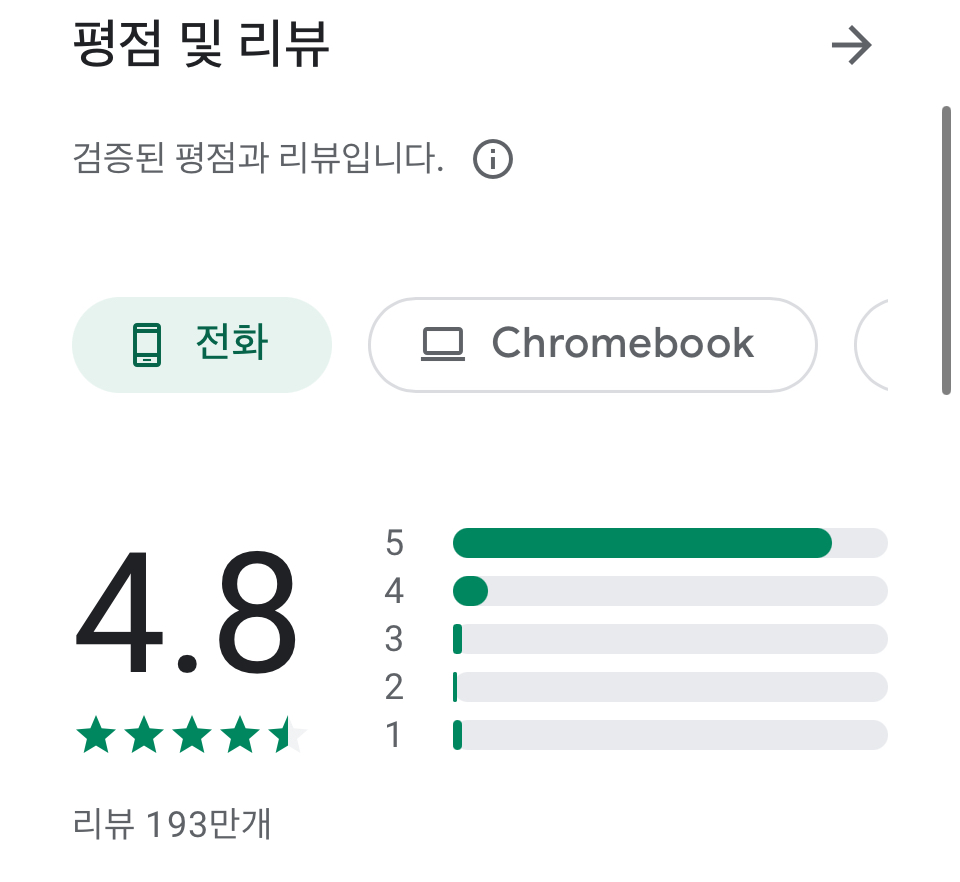Open the 평점 및 리뷰 section header
This screenshot has width=960, height=882.
click(201, 44)
